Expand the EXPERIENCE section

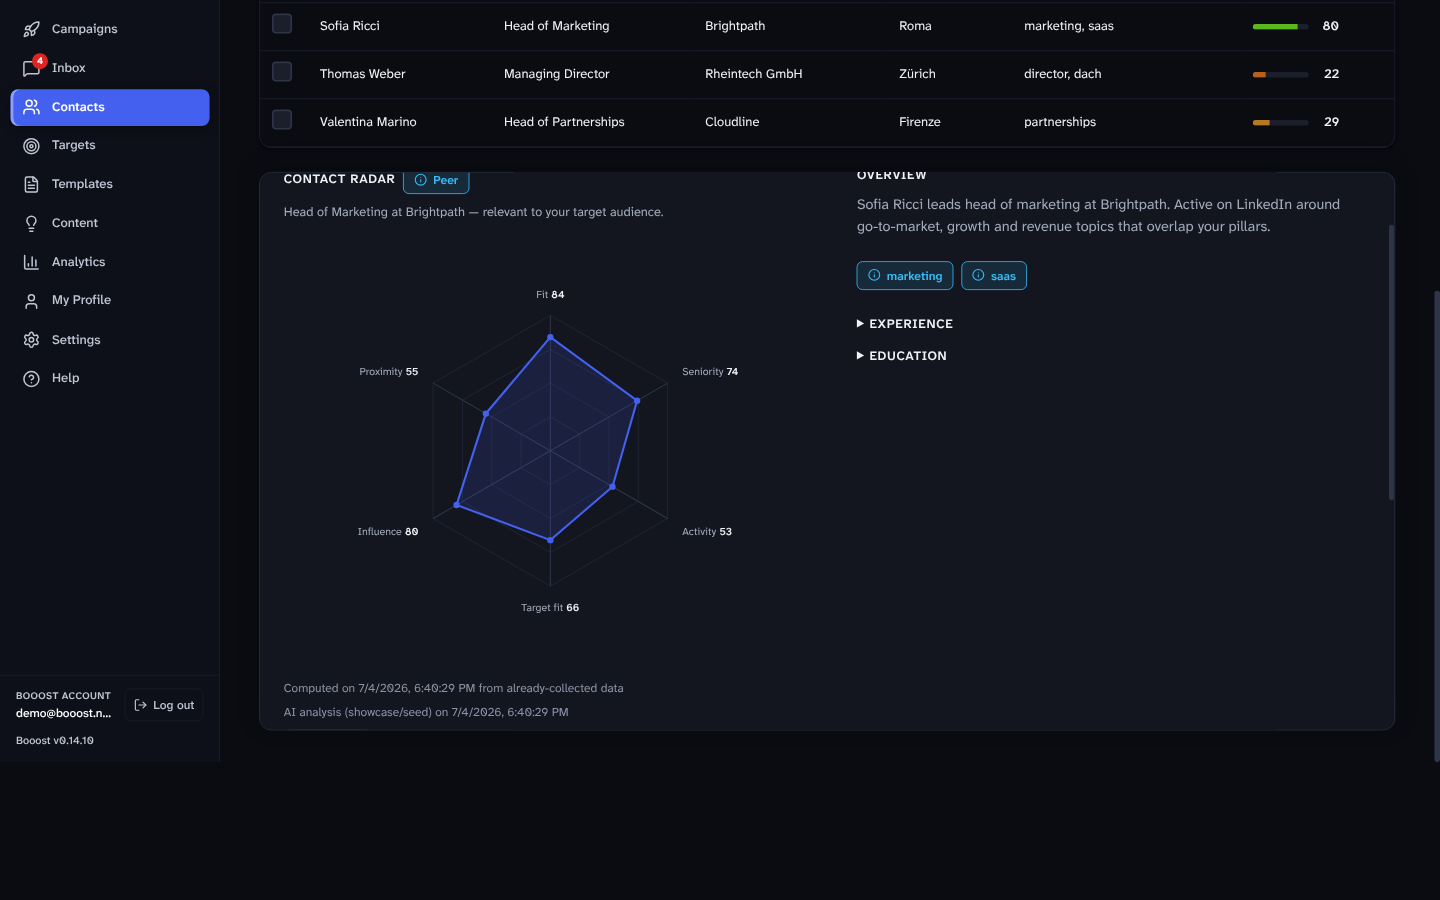pyautogui.click(x=905, y=324)
